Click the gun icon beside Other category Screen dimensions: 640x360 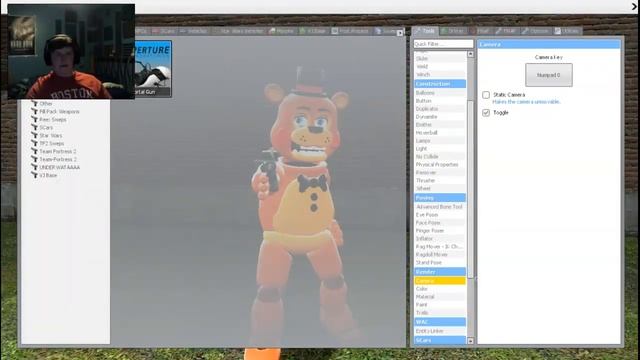[x=35, y=104]
